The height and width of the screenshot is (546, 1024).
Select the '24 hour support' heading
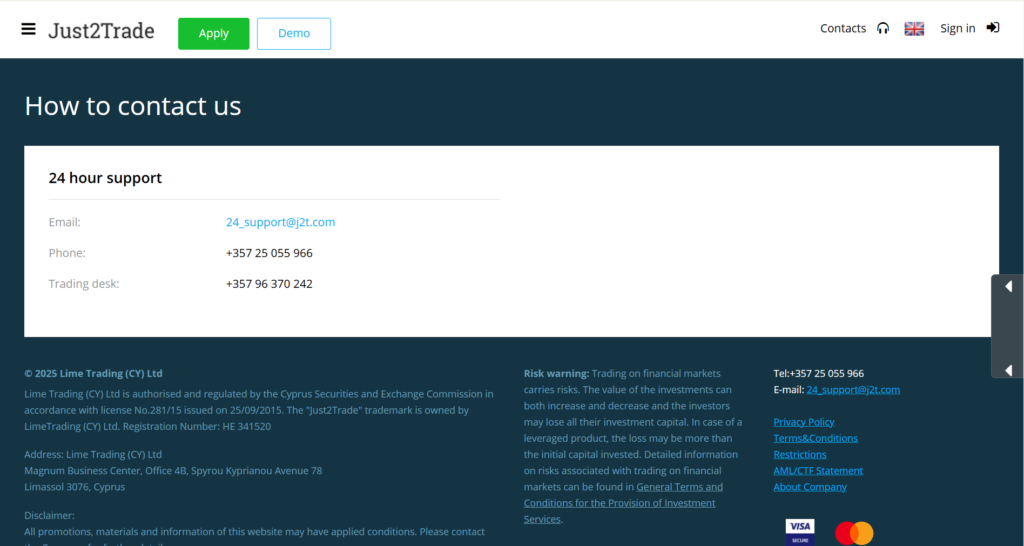[x=105, y=178]
